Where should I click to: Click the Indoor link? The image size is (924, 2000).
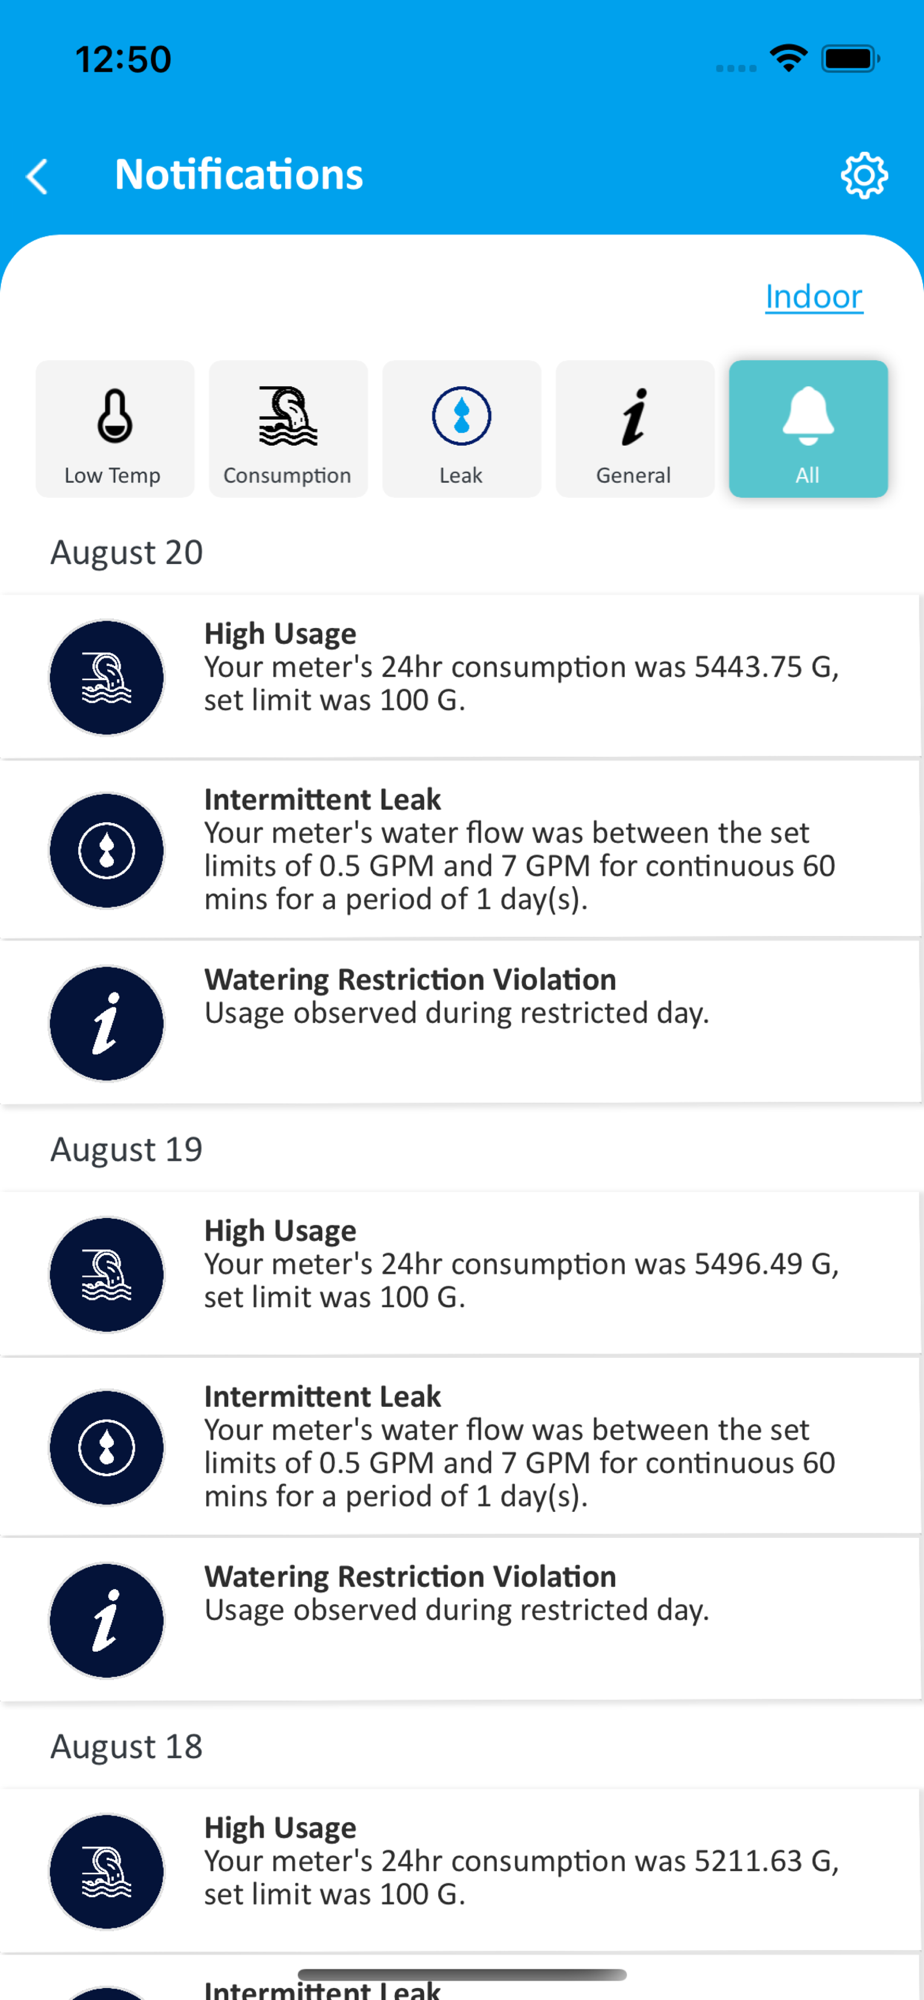814,297
